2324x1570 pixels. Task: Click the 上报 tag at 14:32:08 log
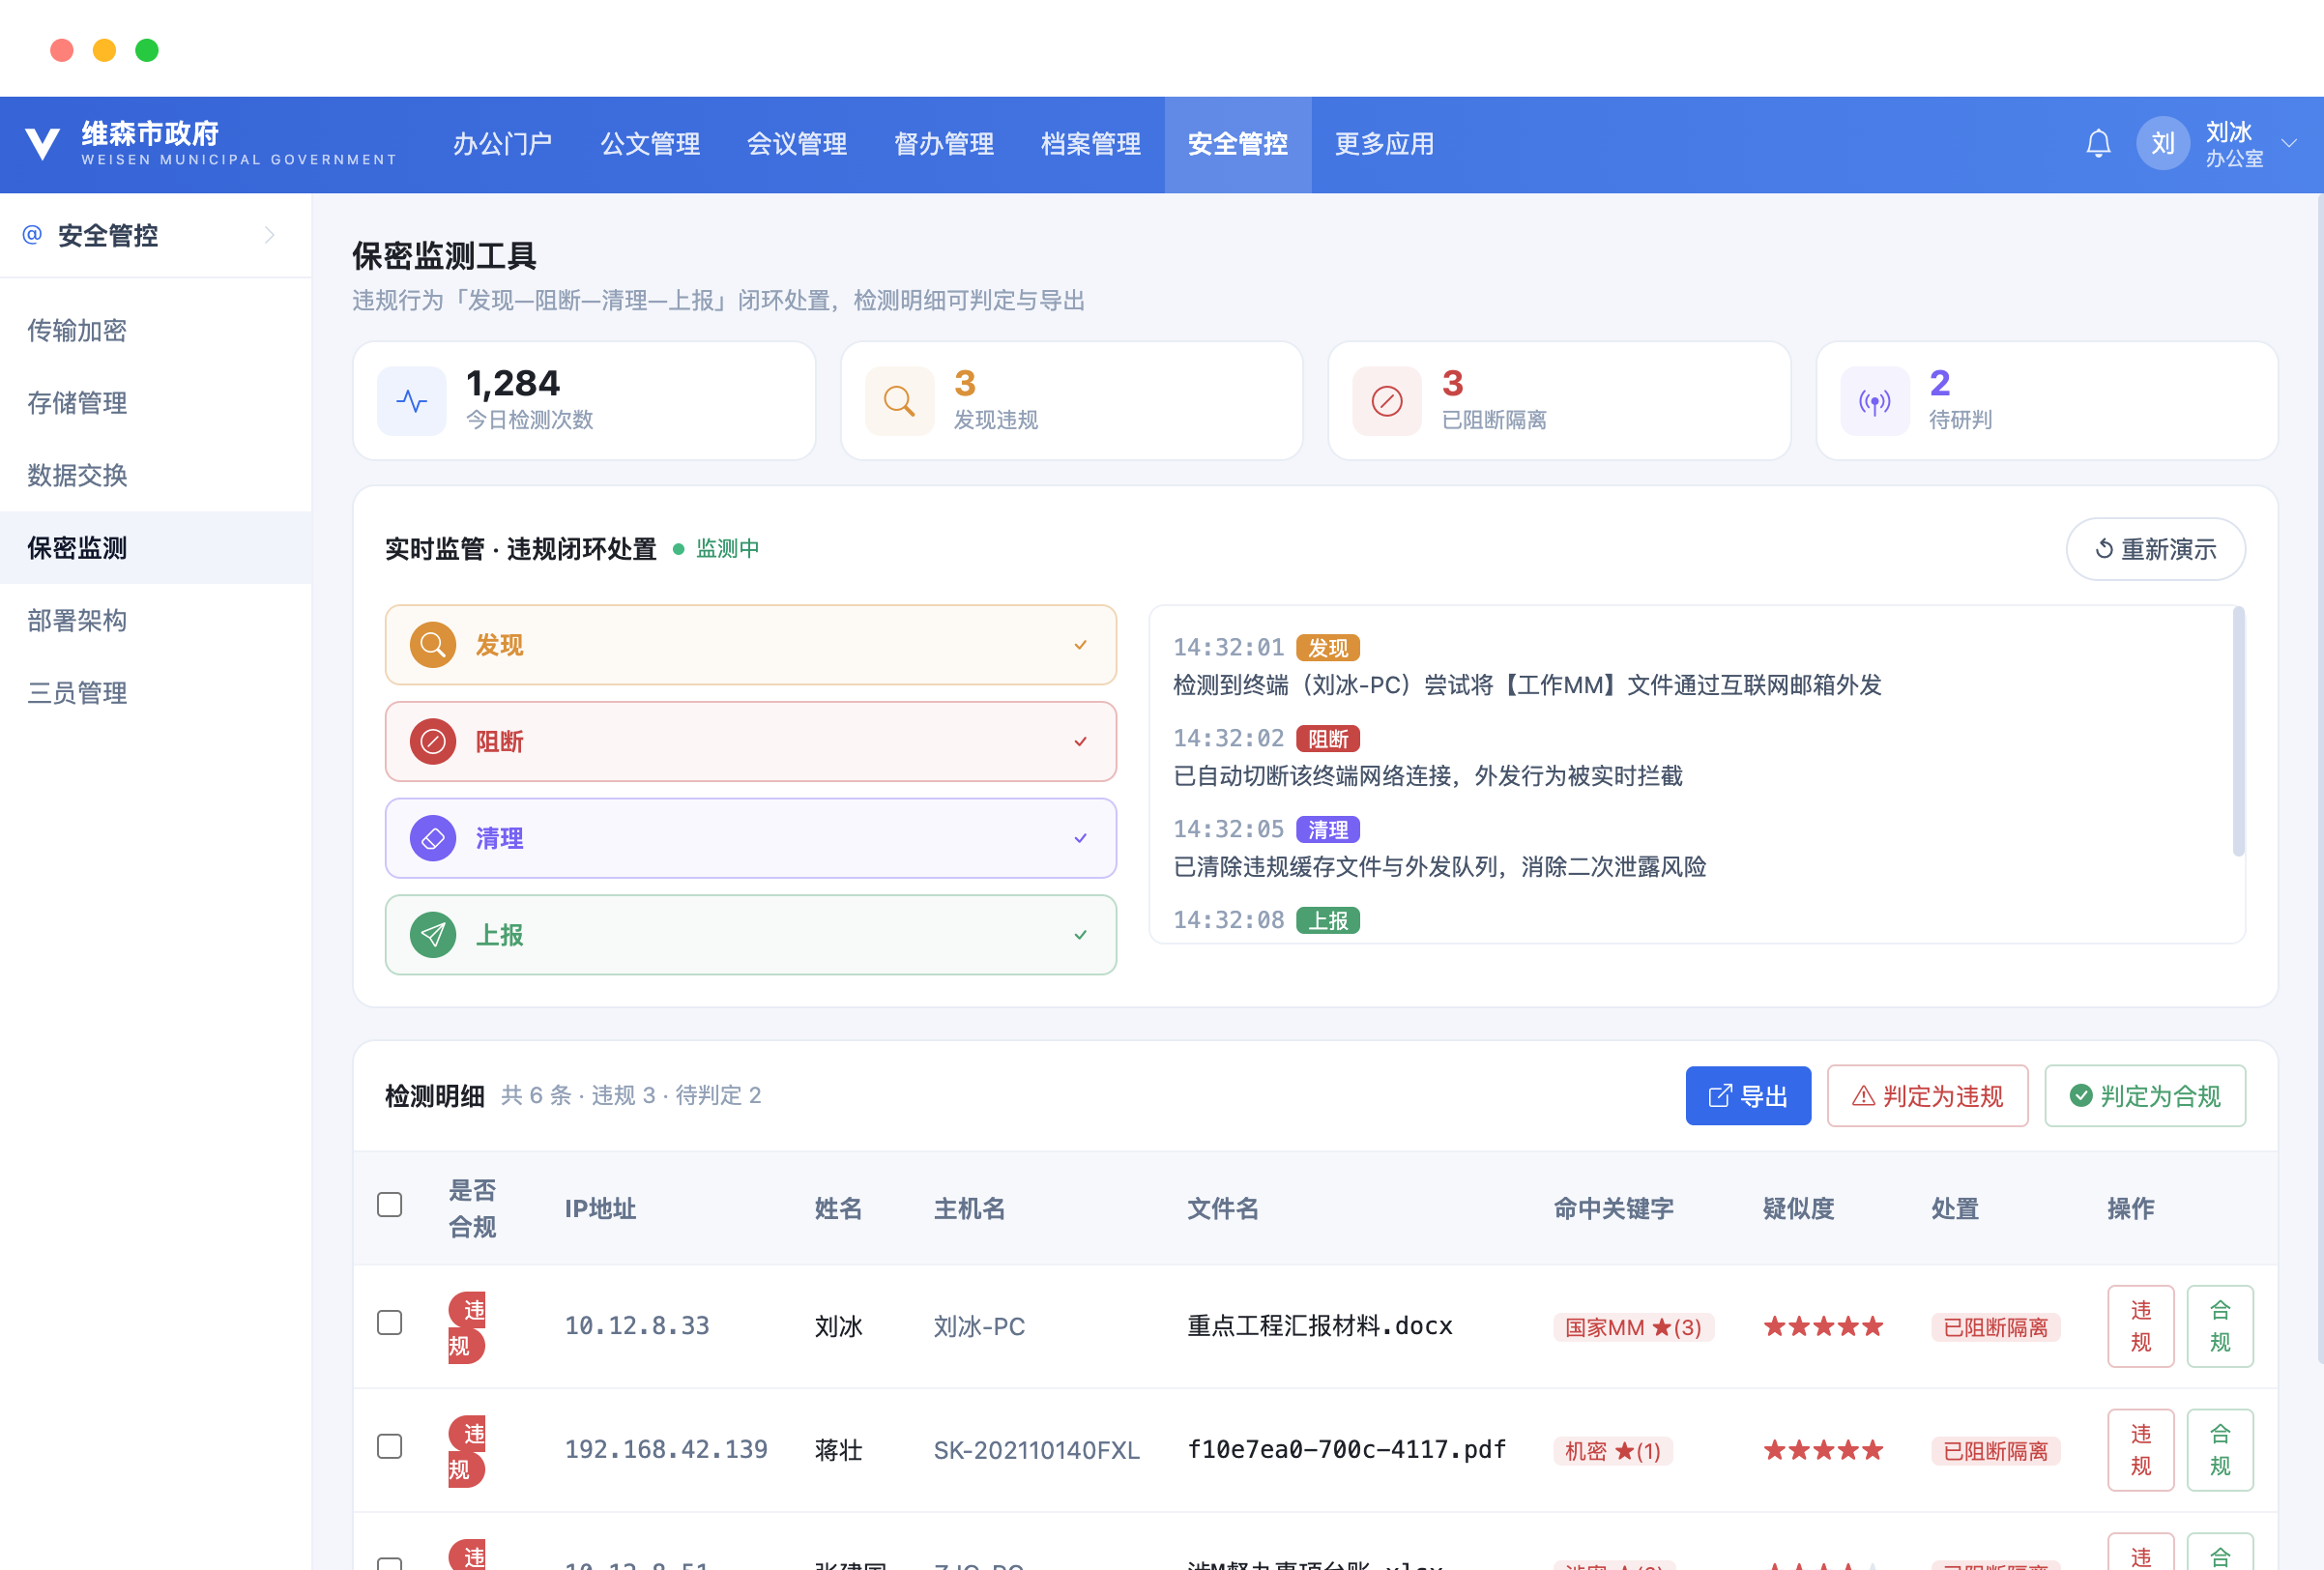tap(1327, 921)
